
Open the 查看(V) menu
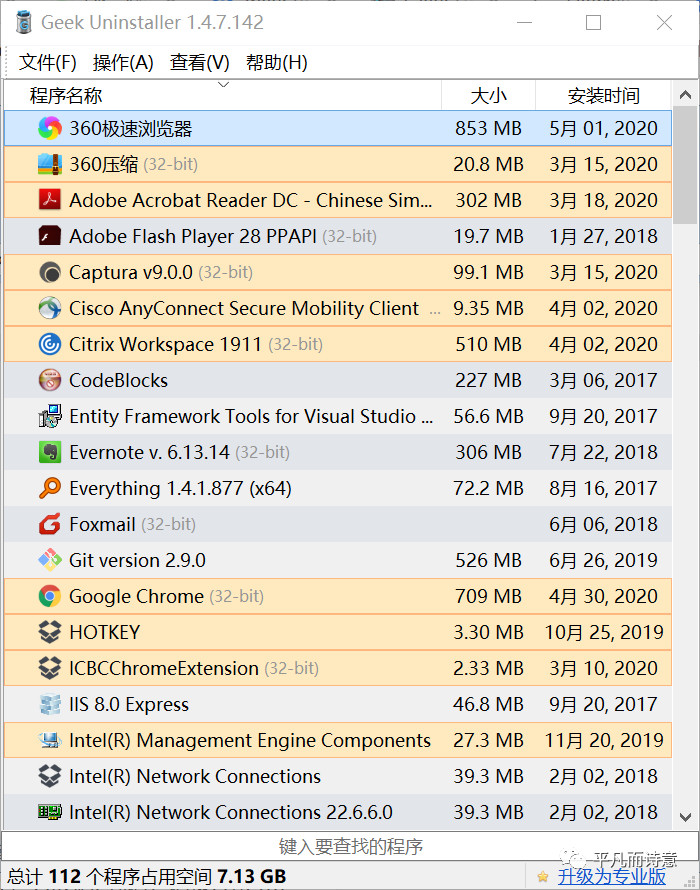199,62
